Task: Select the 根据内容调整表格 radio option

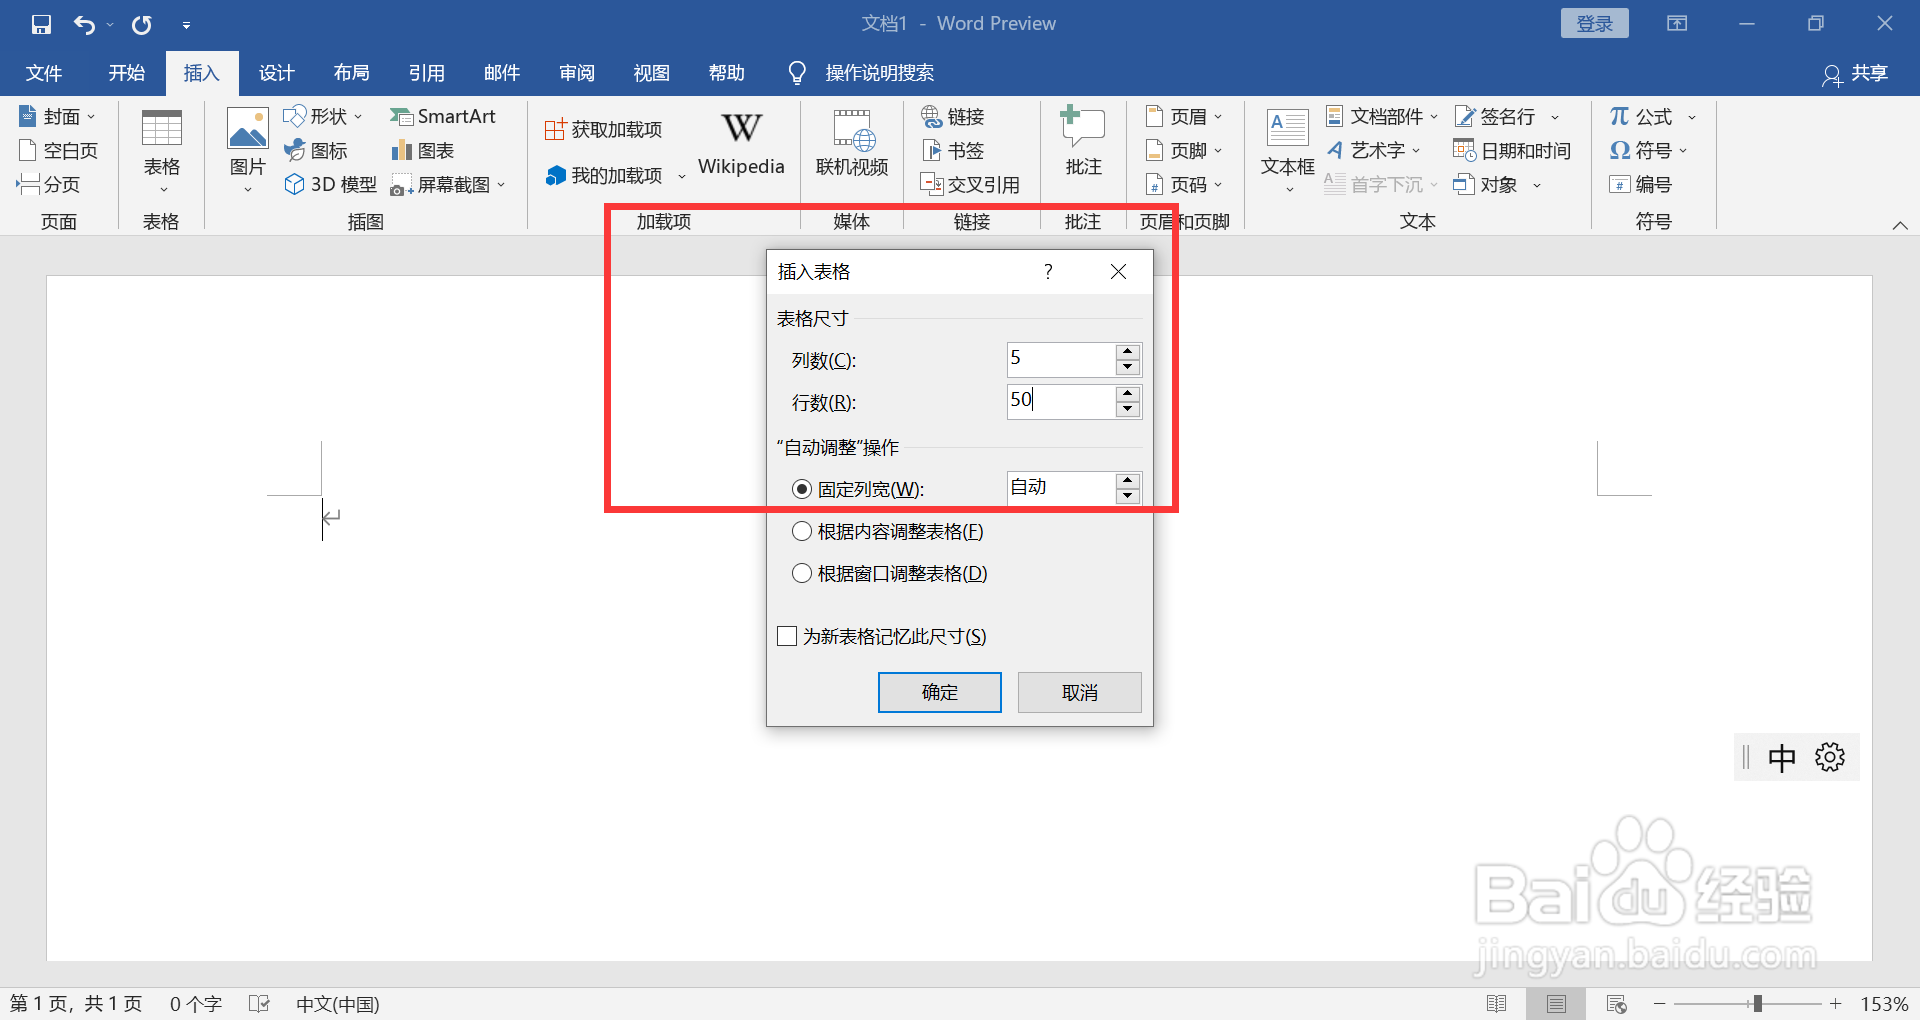Action: tap(801, 531)
